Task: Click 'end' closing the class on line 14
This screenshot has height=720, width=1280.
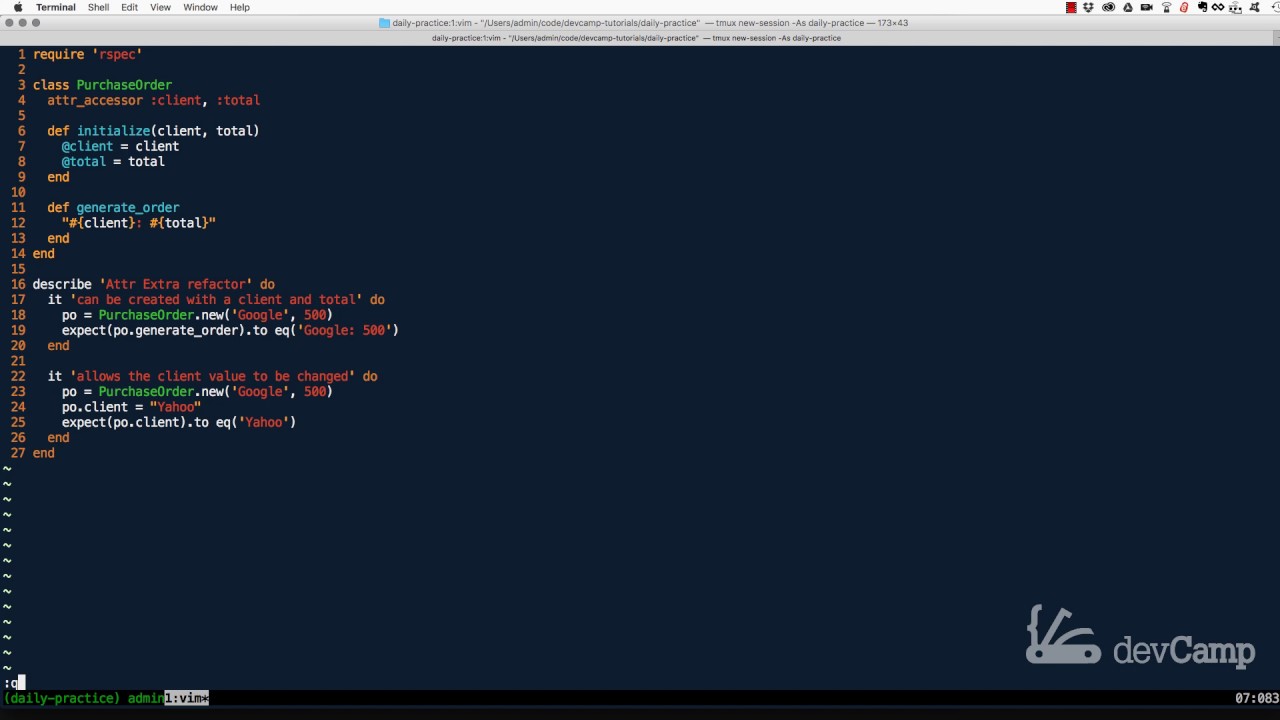Action: 44,253
